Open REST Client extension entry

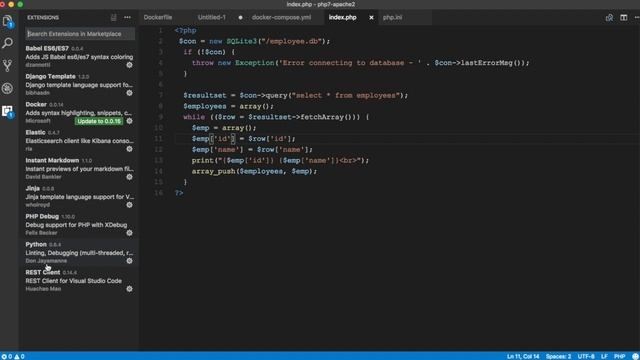pyautogui.click(x=79, y=280)
